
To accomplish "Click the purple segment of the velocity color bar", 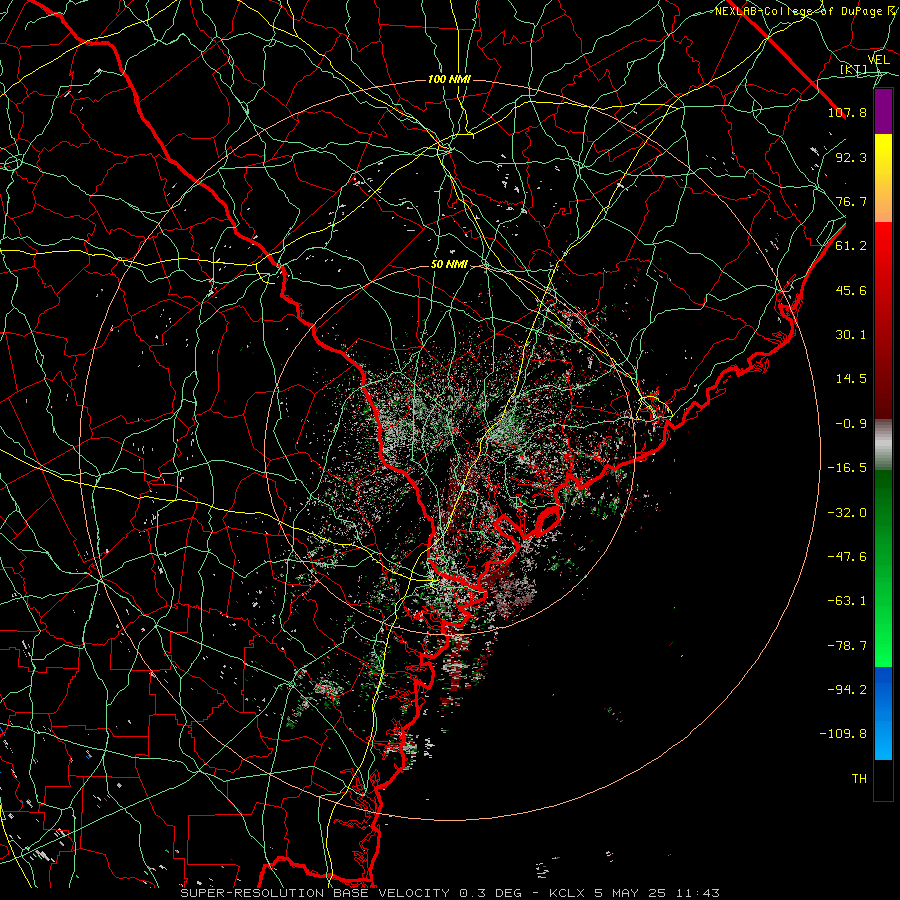I will point(883,112).
